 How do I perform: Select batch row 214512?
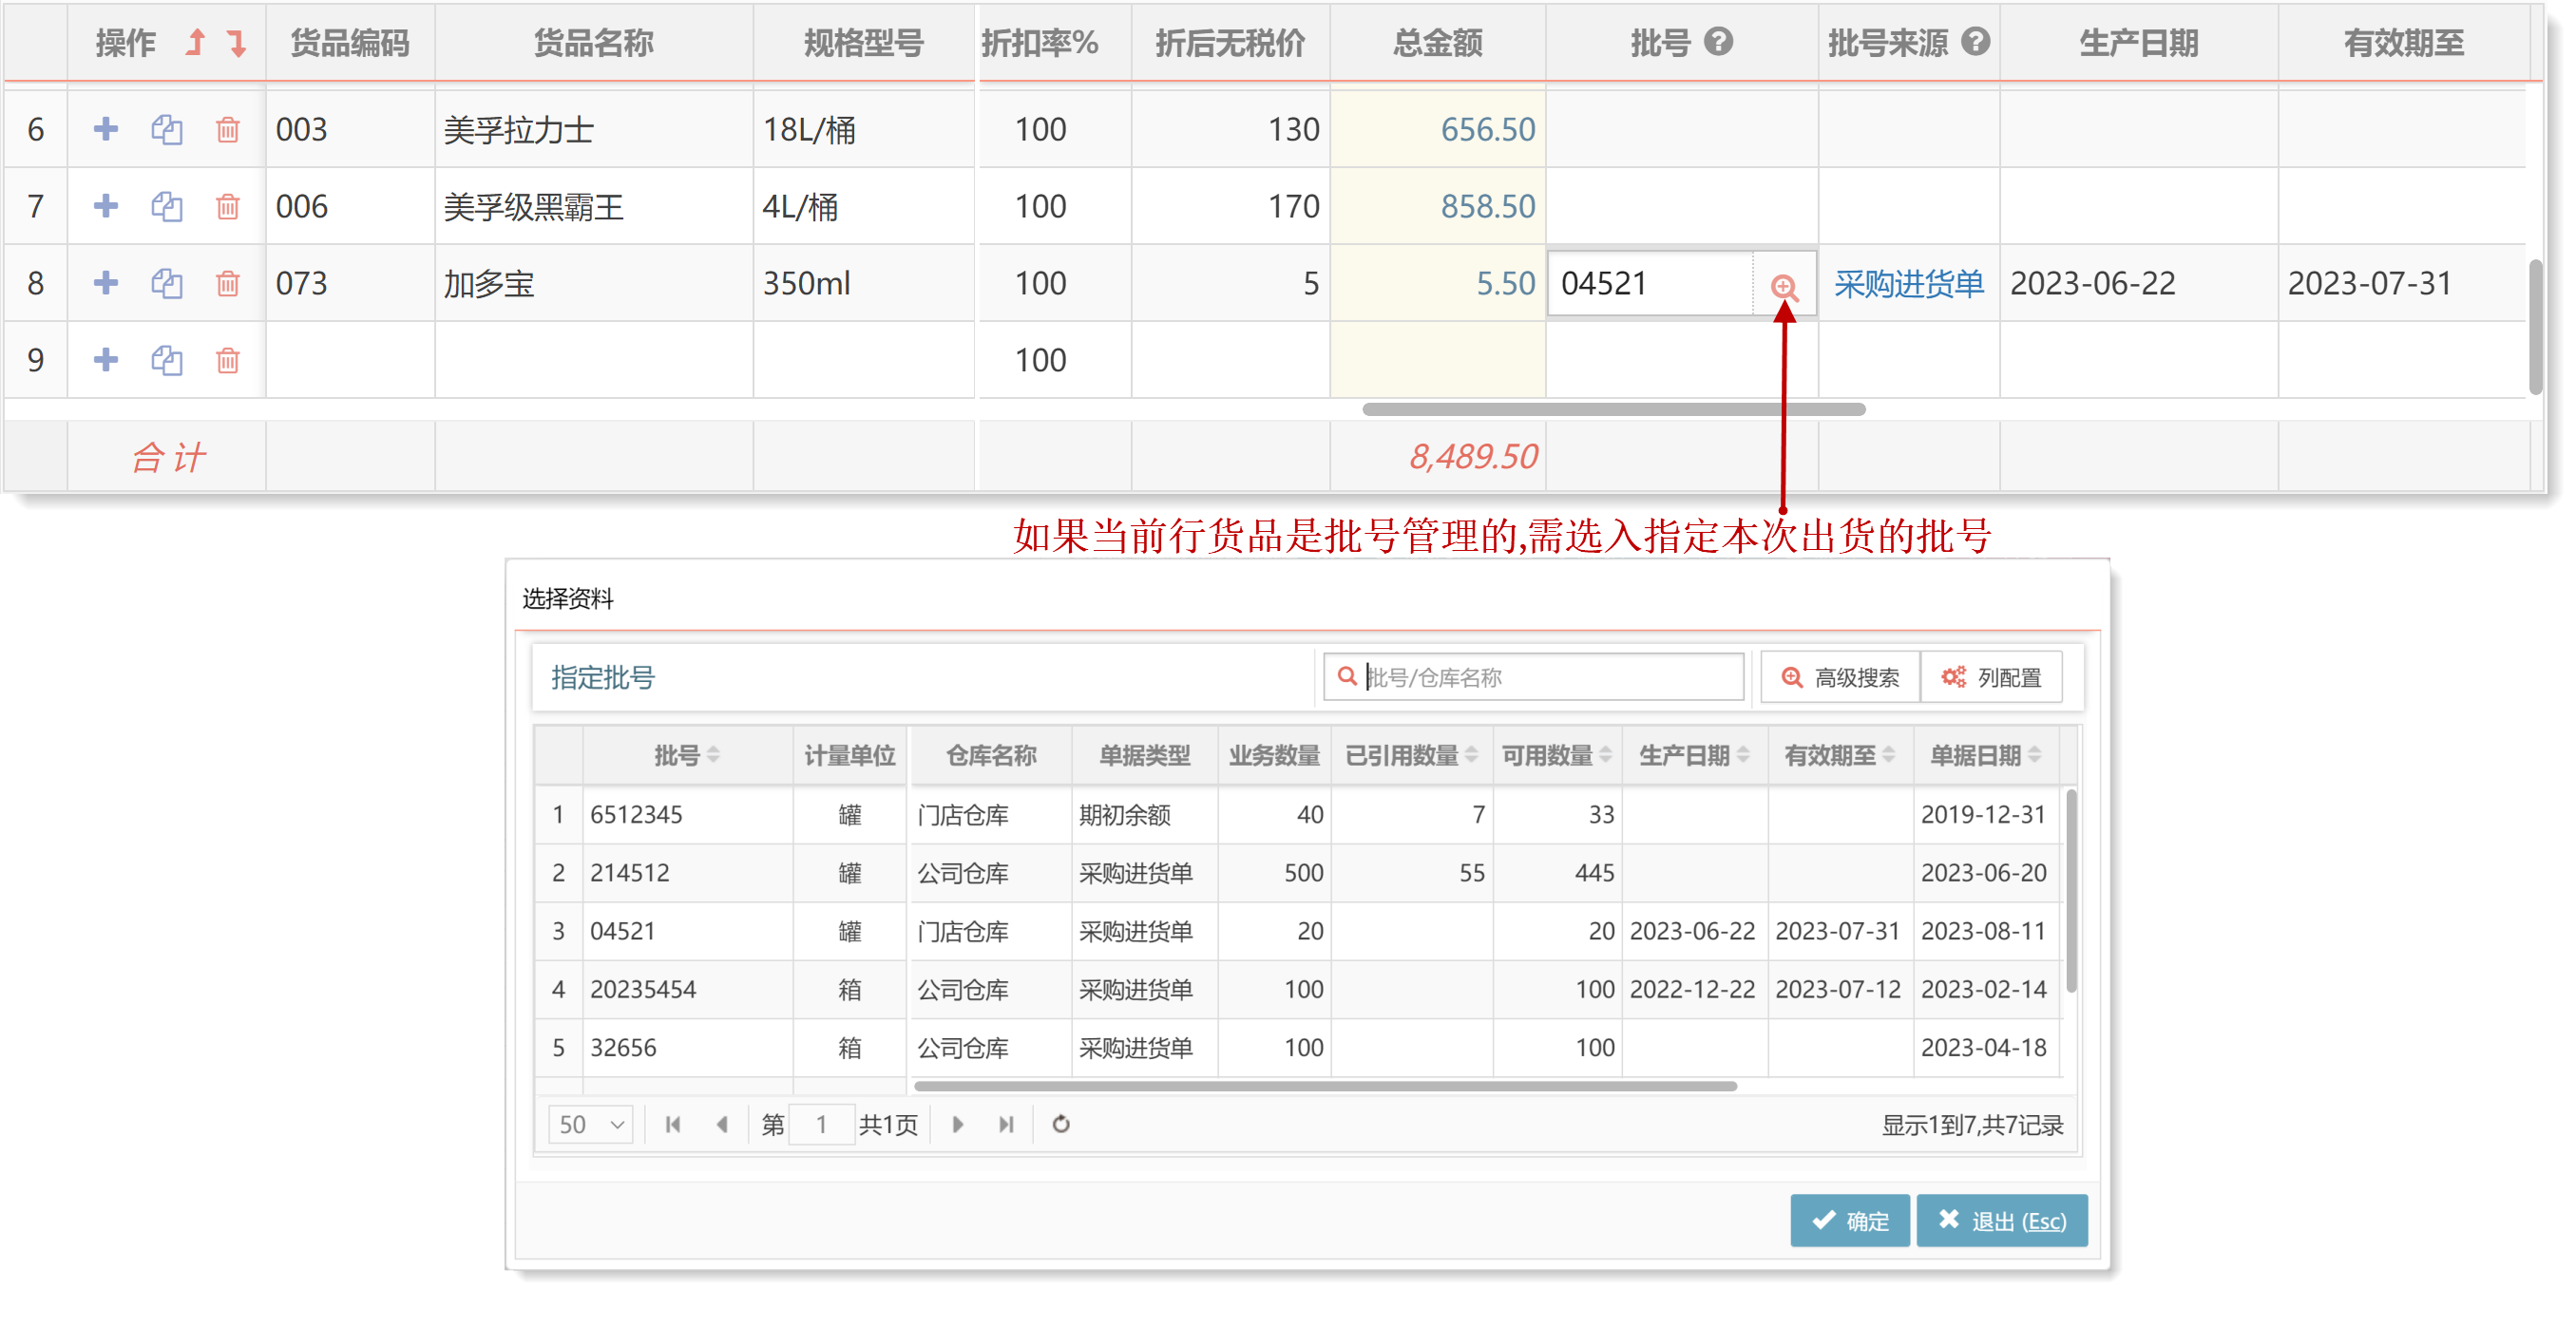1298,873
